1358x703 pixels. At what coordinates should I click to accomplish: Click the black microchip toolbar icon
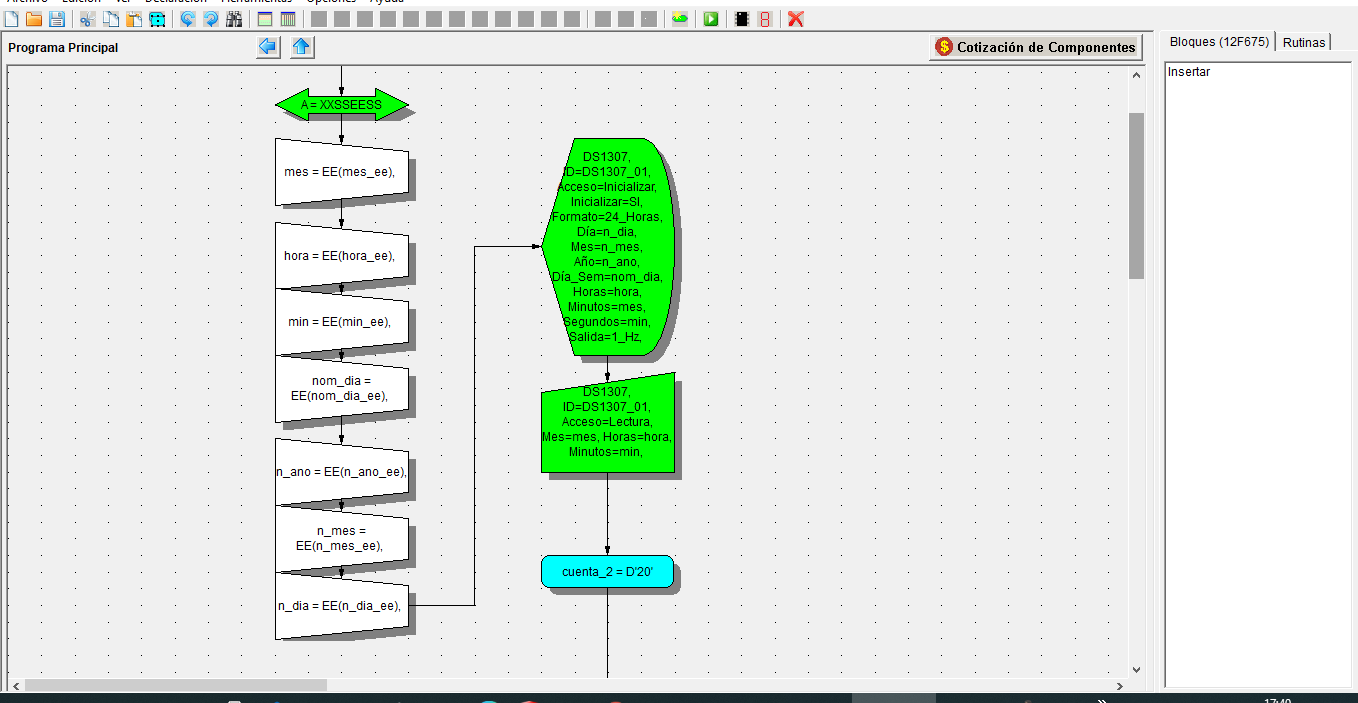click(x=742, y=19)
